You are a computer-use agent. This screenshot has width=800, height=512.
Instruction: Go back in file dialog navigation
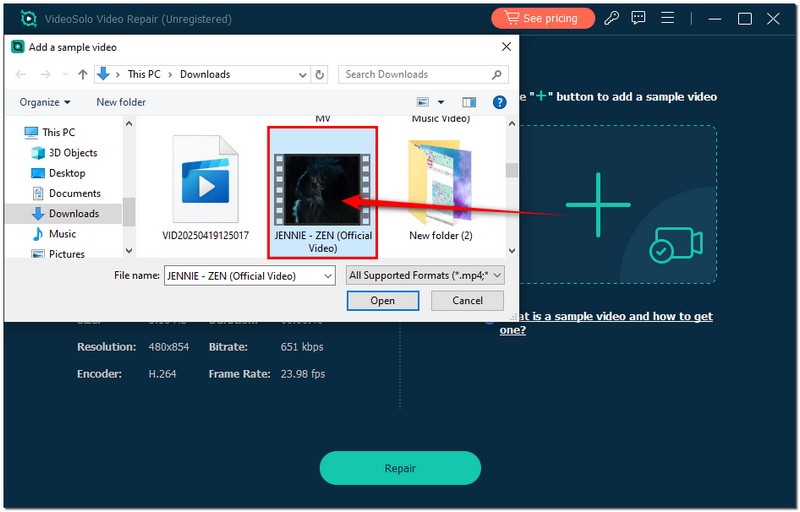pos(20,74)
